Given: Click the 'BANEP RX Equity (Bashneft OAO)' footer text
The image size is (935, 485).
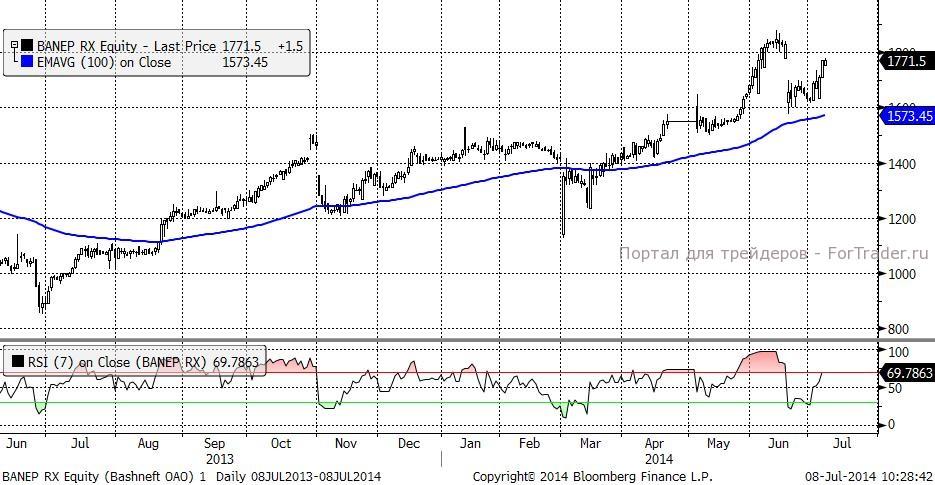Looking at the screenshot, I should point(98,477).
